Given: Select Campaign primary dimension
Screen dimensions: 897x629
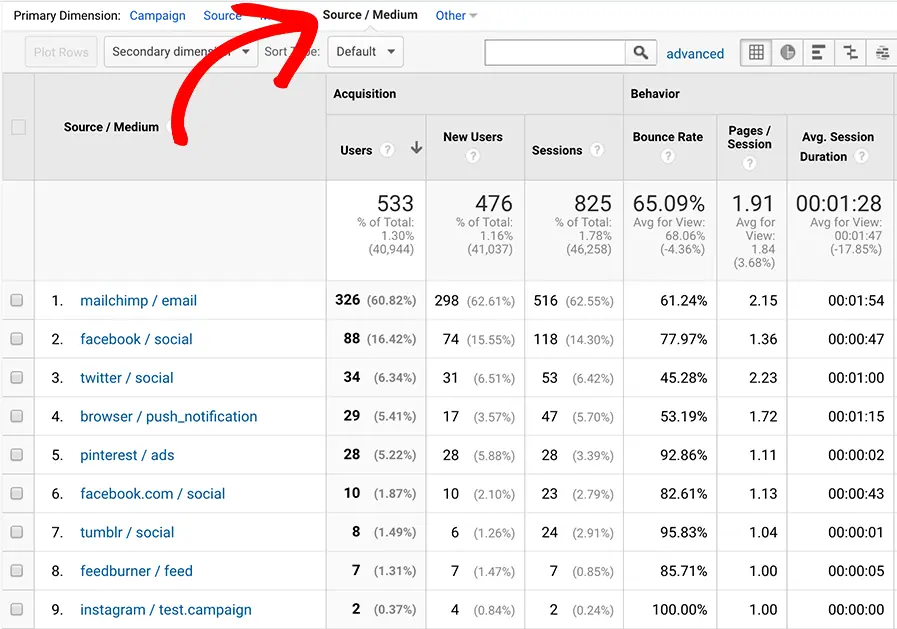Looking at the screenshot, I should point(157,15).
